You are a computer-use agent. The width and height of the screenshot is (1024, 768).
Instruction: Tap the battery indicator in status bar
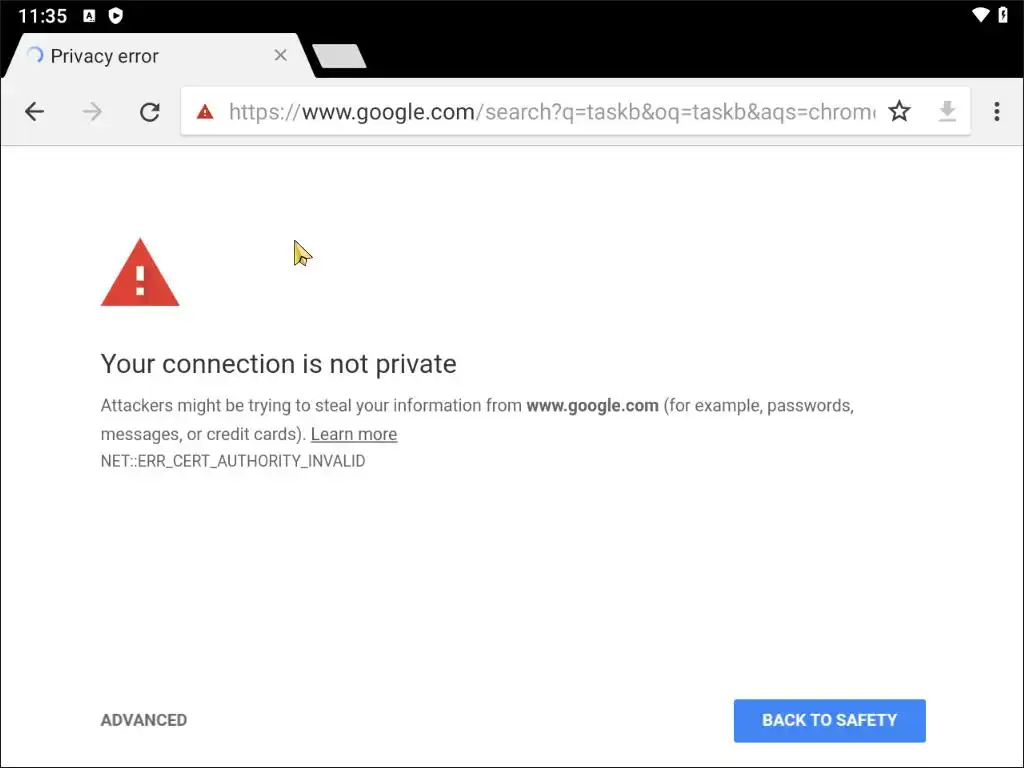pyautogui.click(x=1003, y=15)
